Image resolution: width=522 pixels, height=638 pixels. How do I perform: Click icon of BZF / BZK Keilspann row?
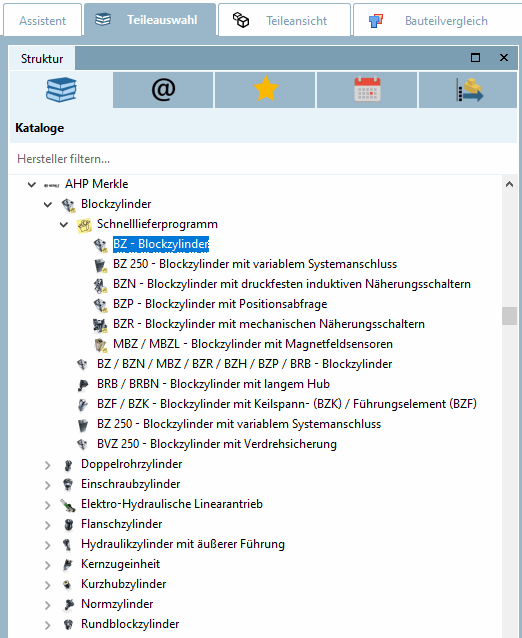[83, 404]
